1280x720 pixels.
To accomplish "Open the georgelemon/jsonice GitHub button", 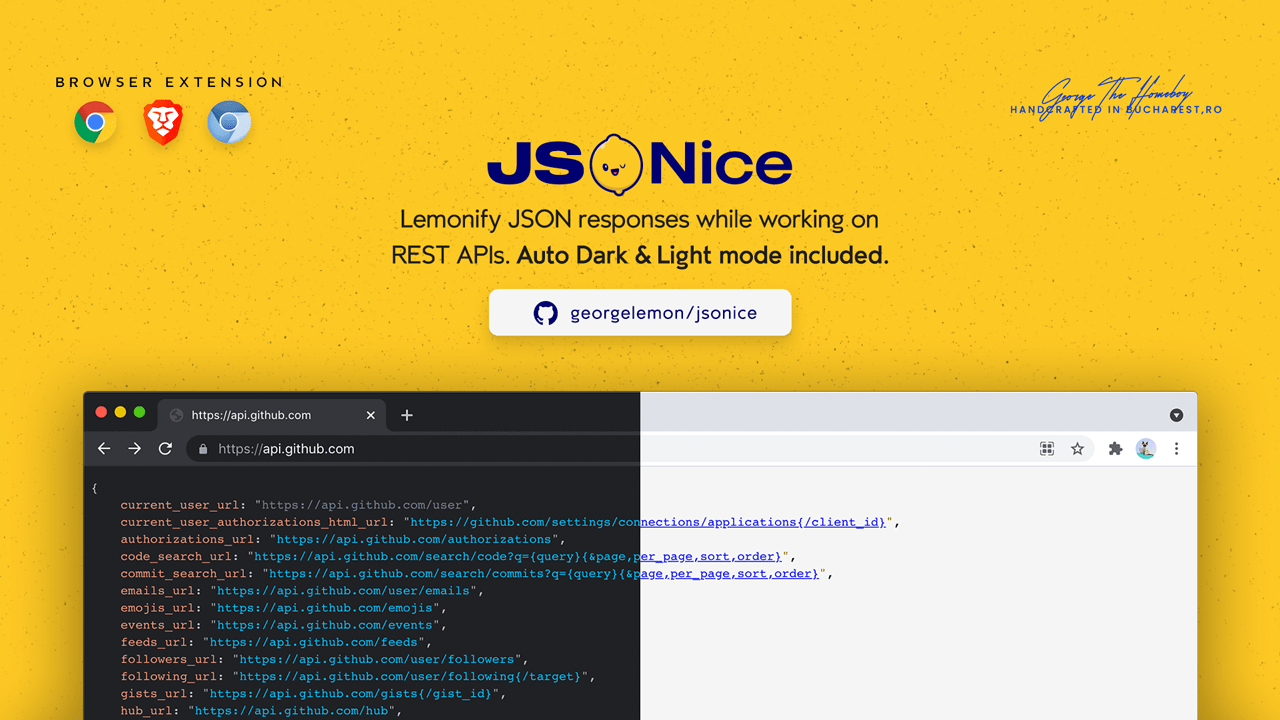I will 640,312.
